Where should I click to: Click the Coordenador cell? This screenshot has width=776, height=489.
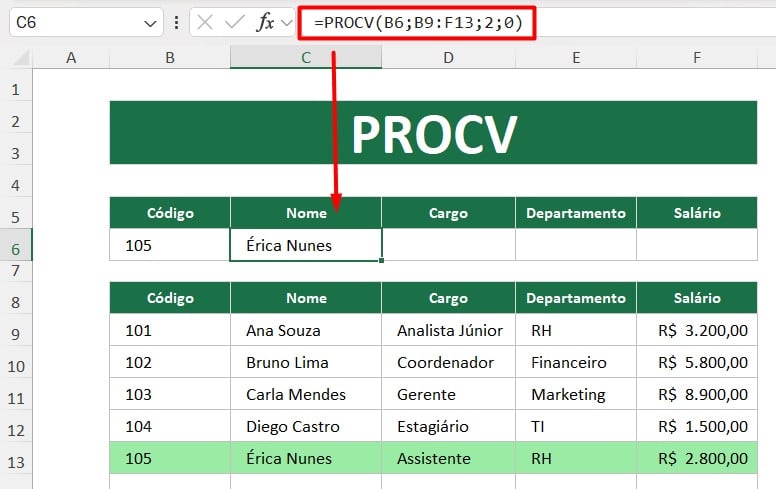[448, 362]
